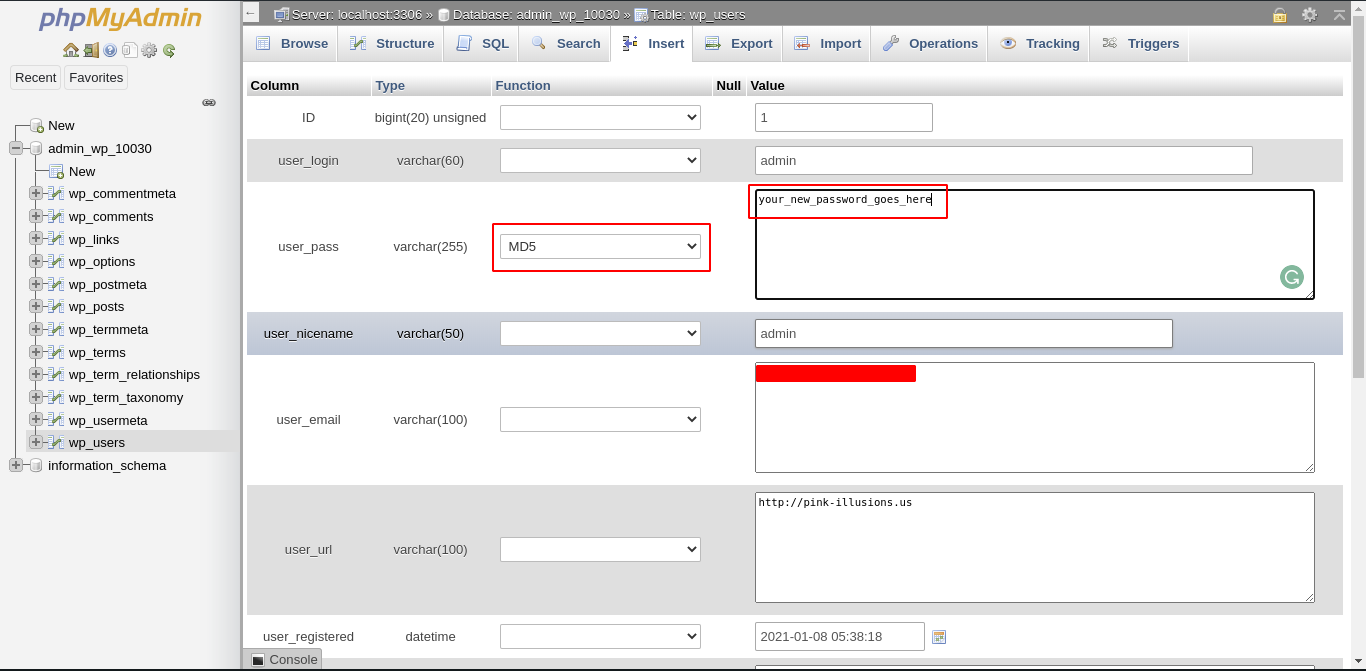Go to phpMyAdmin home via house icon
The height and width of the screenshot is (671, 1366).
(x=71, y=50)
